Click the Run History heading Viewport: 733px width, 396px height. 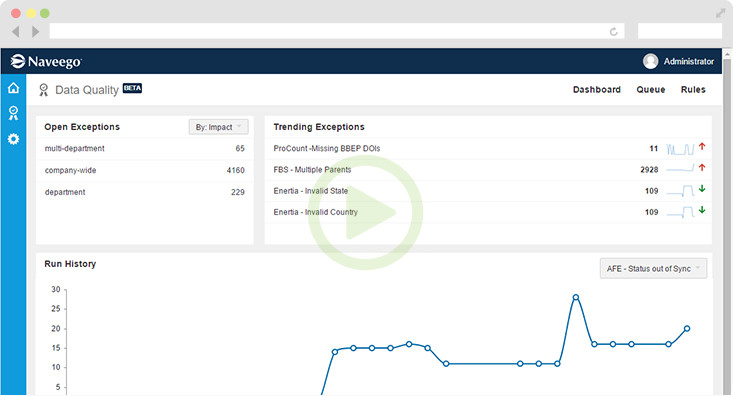point(70,264)
